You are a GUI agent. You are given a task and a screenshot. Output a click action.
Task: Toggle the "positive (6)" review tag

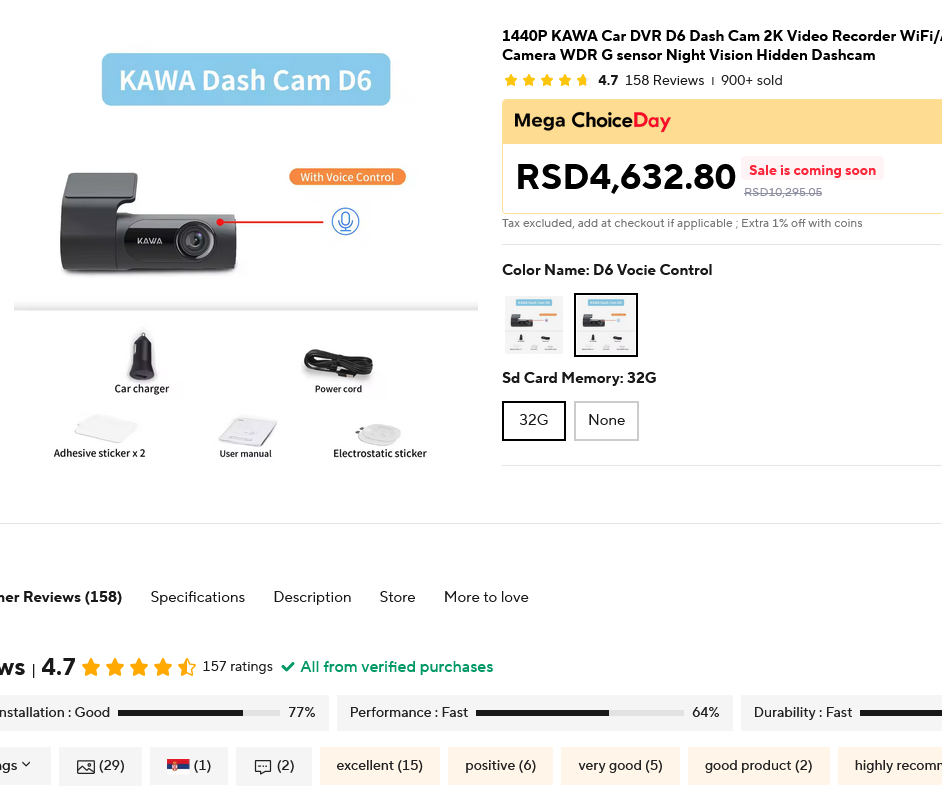[x=500, y=766]
